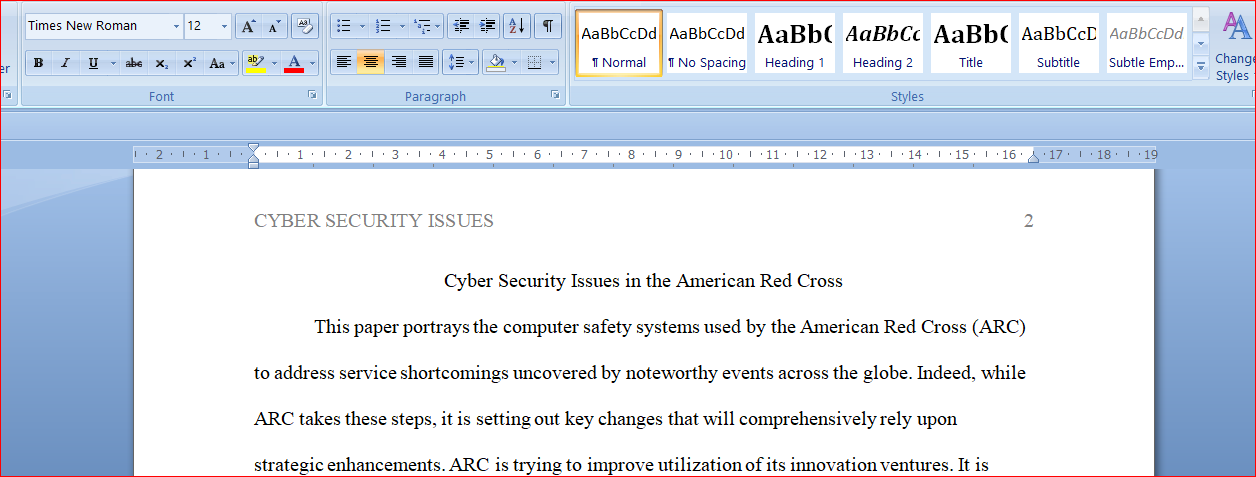Open Change Styles menu

[x=1235, y=46]
